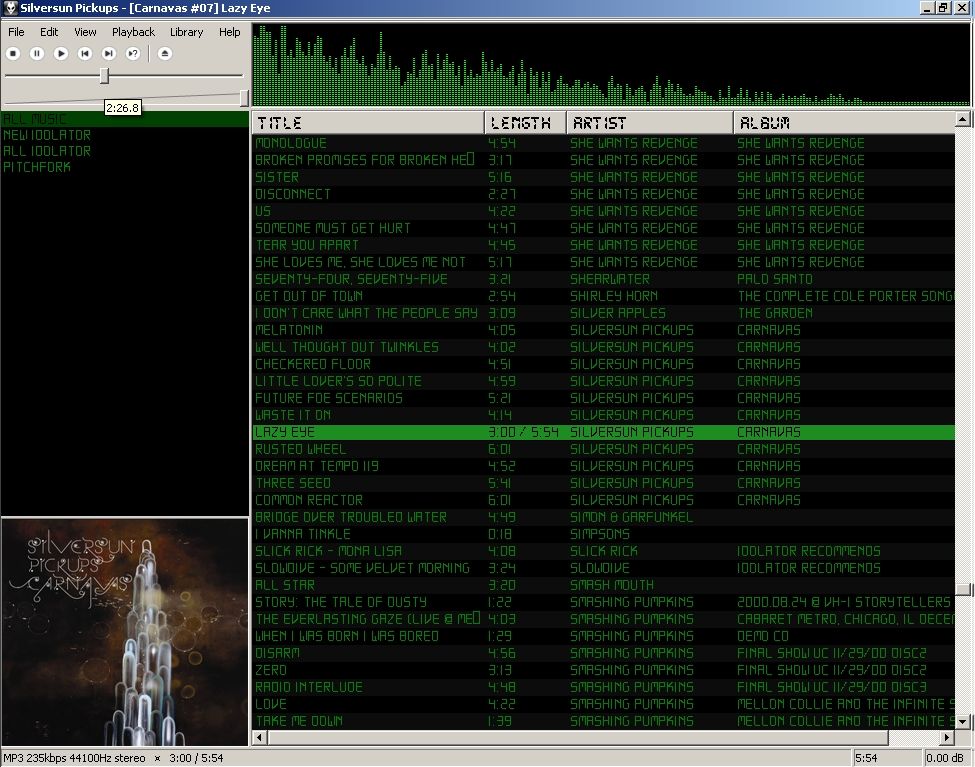Skip to the next track

[109, 53]
